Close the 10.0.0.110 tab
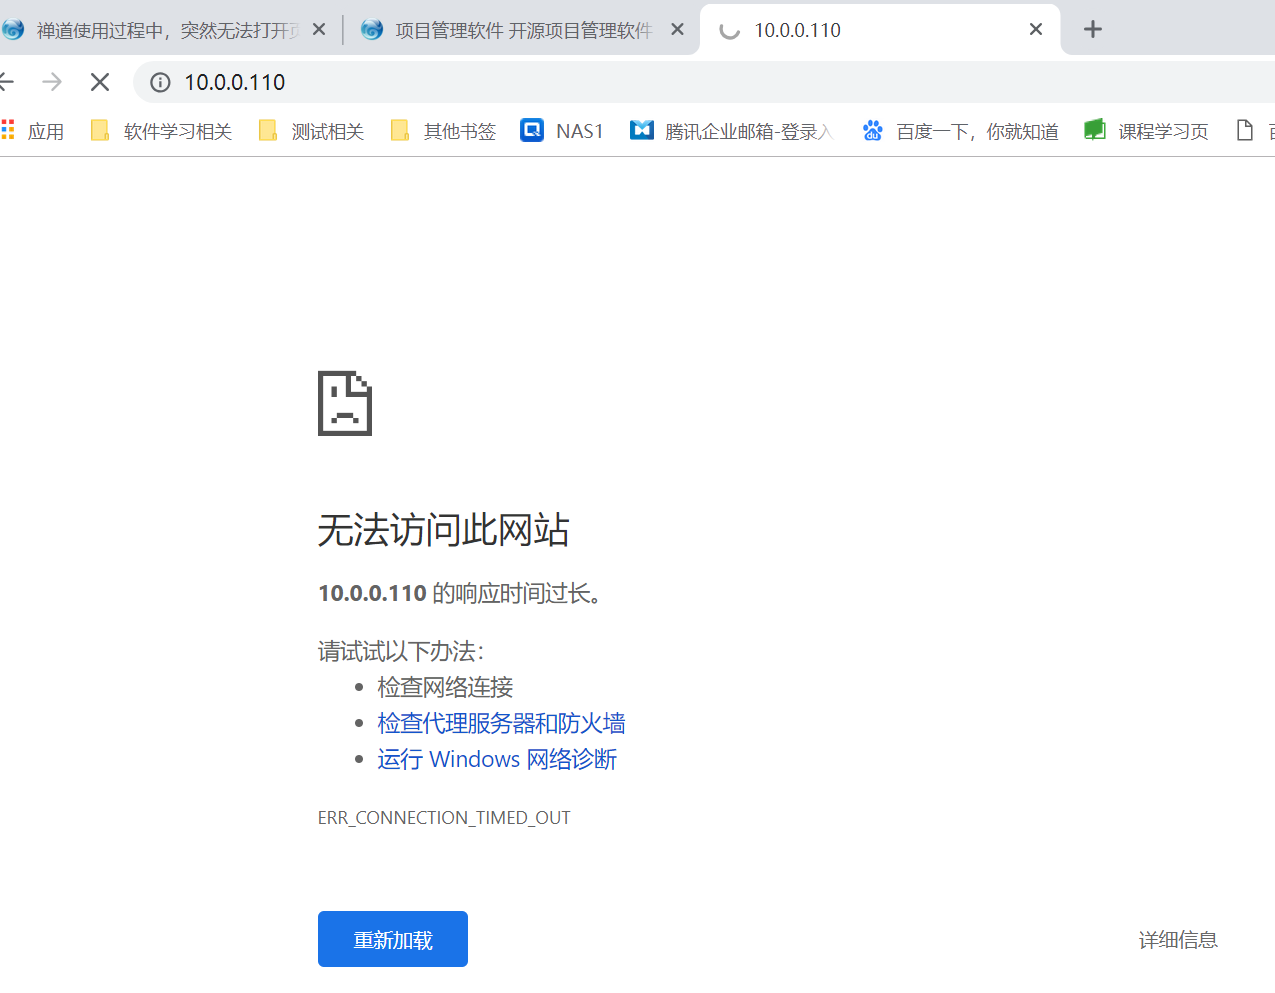This screenshot has height=993, width=1275. 1036,29
